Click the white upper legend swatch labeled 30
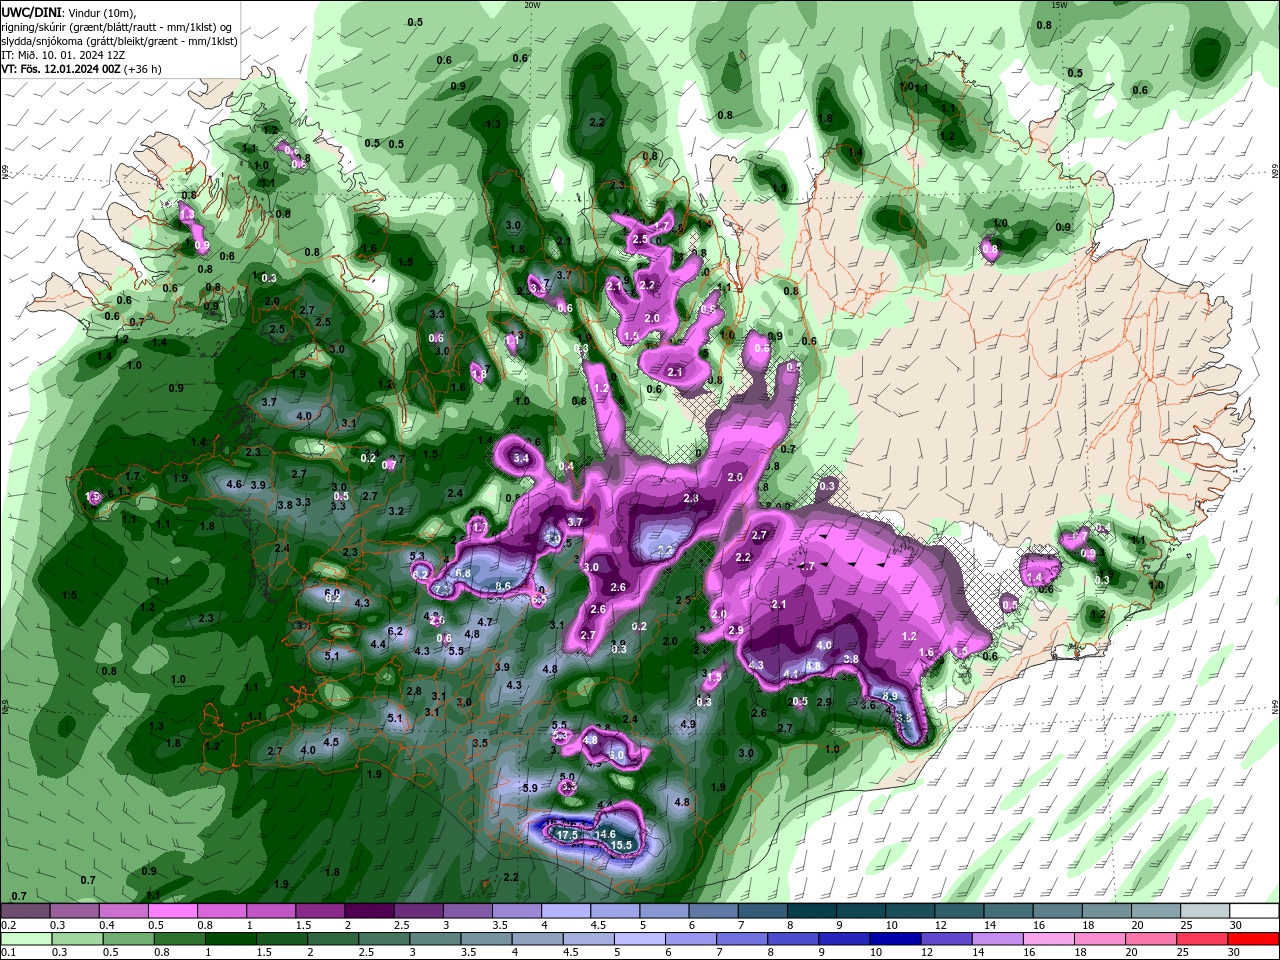 point(1254,911)
